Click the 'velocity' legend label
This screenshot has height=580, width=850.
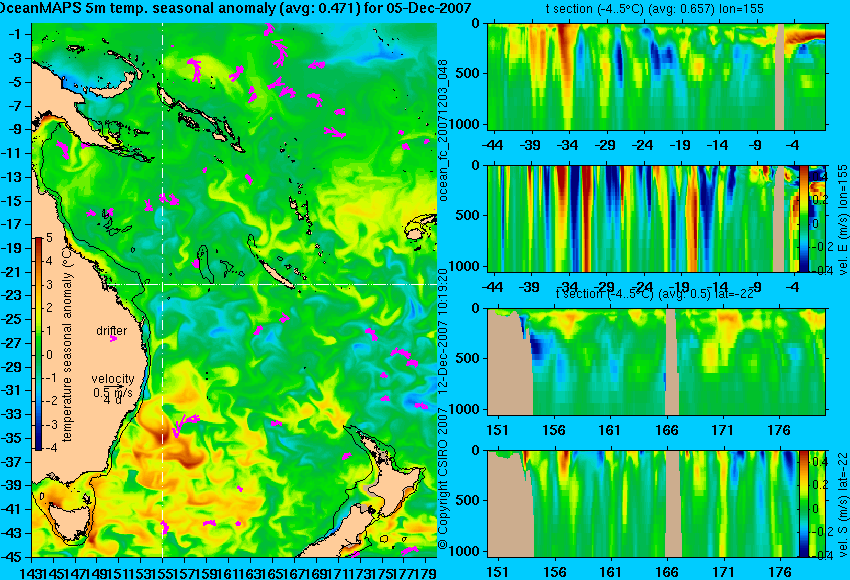pyautogui.click(x=113, y=379)
